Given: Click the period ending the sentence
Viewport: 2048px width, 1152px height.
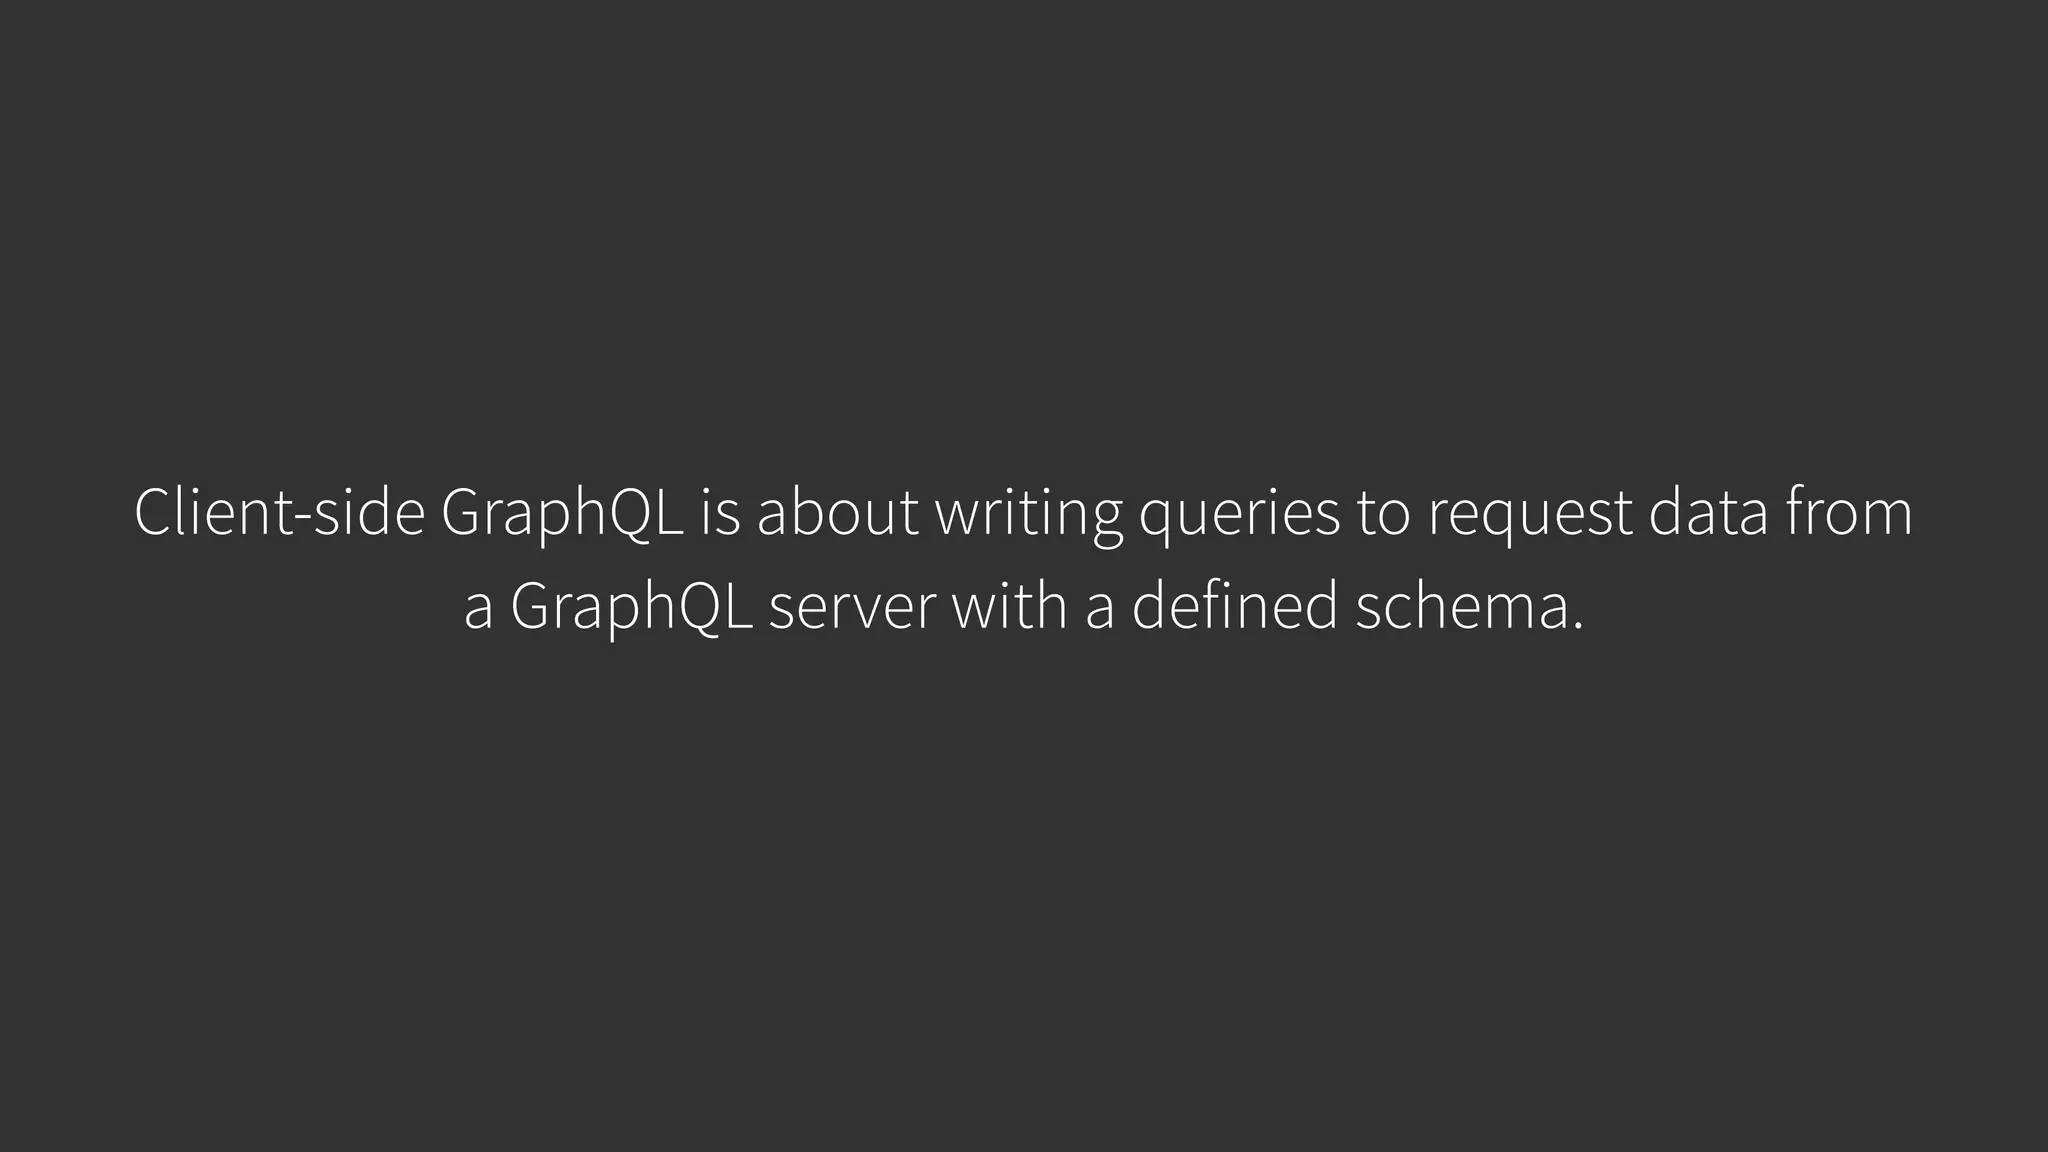Looking at the screenshot, I should (x=1578, y=626).
